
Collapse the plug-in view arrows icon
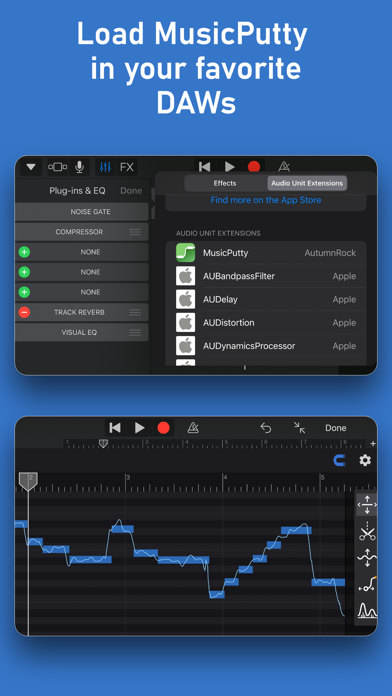[x=300, y=428]
